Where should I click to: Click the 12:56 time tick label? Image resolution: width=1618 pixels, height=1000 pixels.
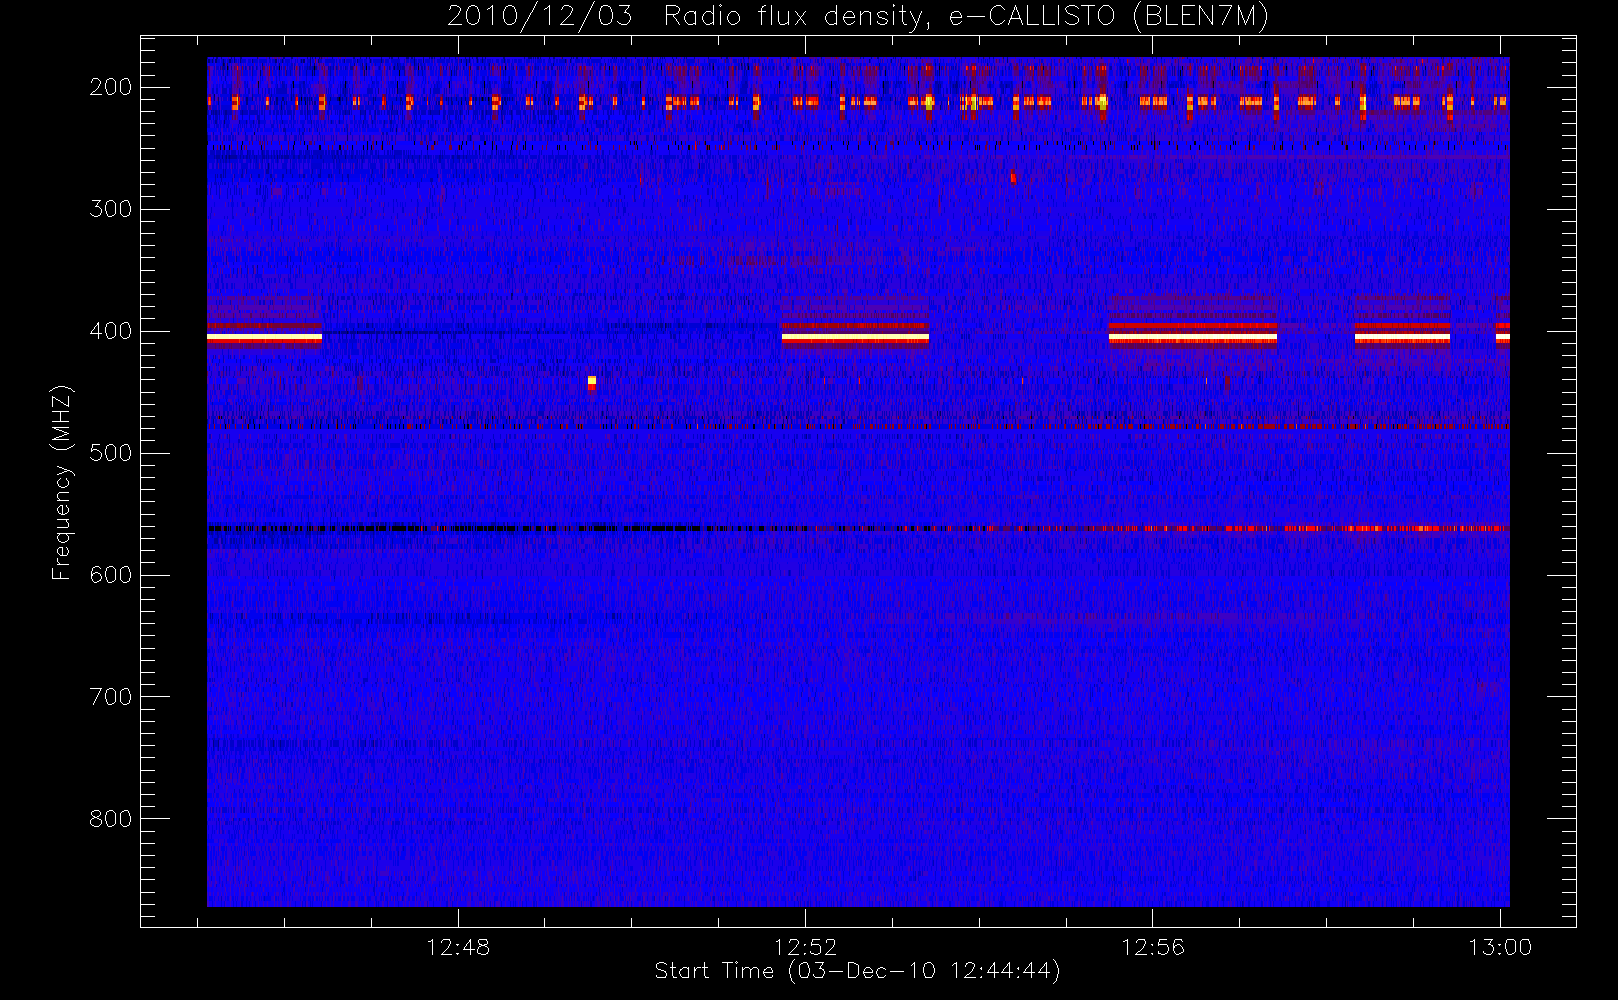[1152, 947]
